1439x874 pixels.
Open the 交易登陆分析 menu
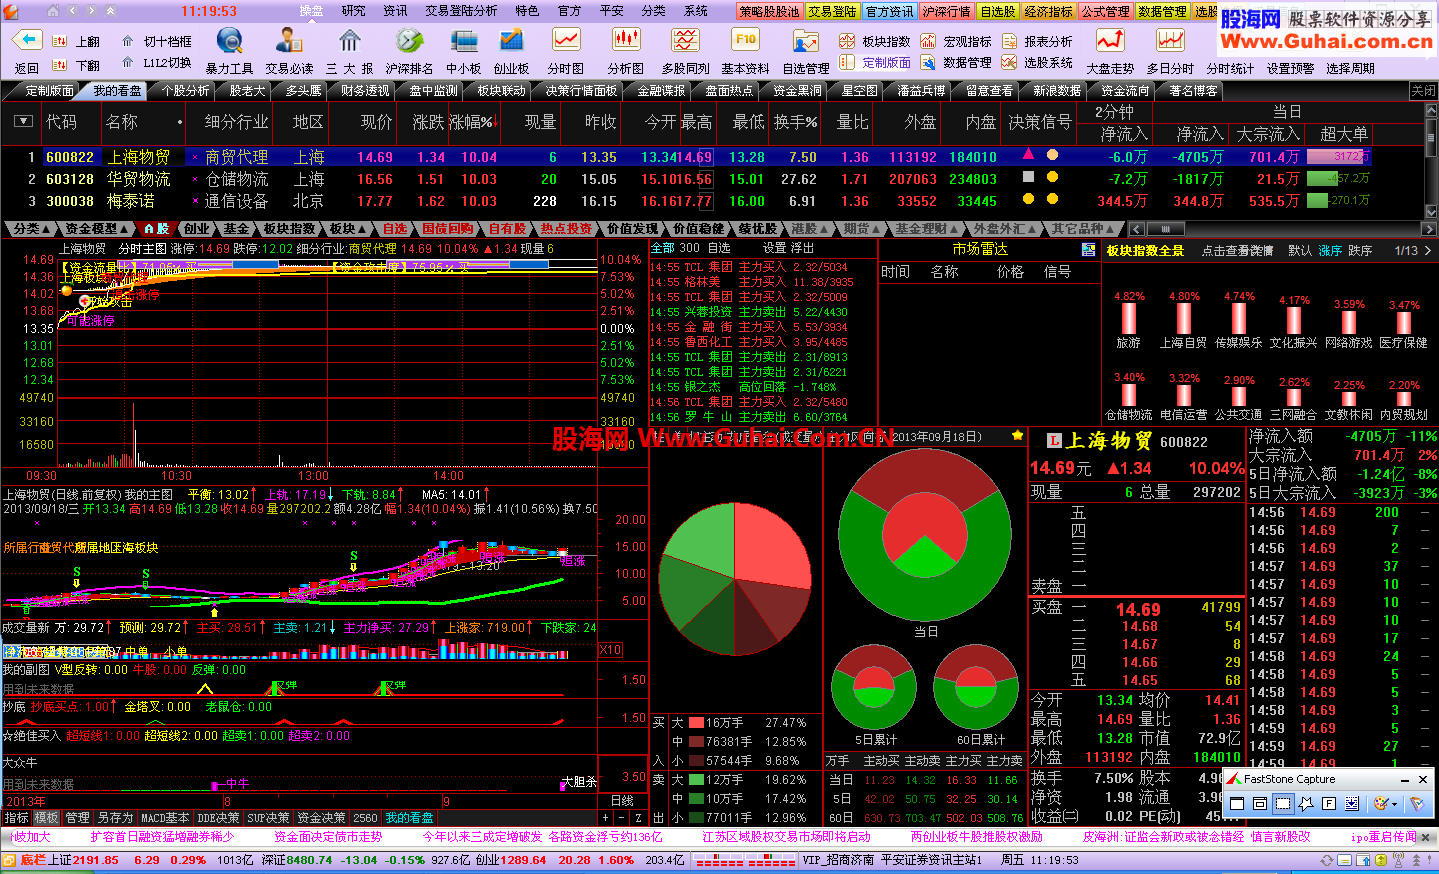coord(461,11)
